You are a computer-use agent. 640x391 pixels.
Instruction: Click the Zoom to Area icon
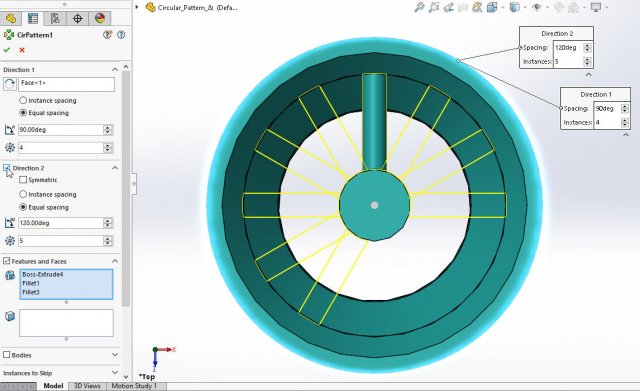click(433, 7)
